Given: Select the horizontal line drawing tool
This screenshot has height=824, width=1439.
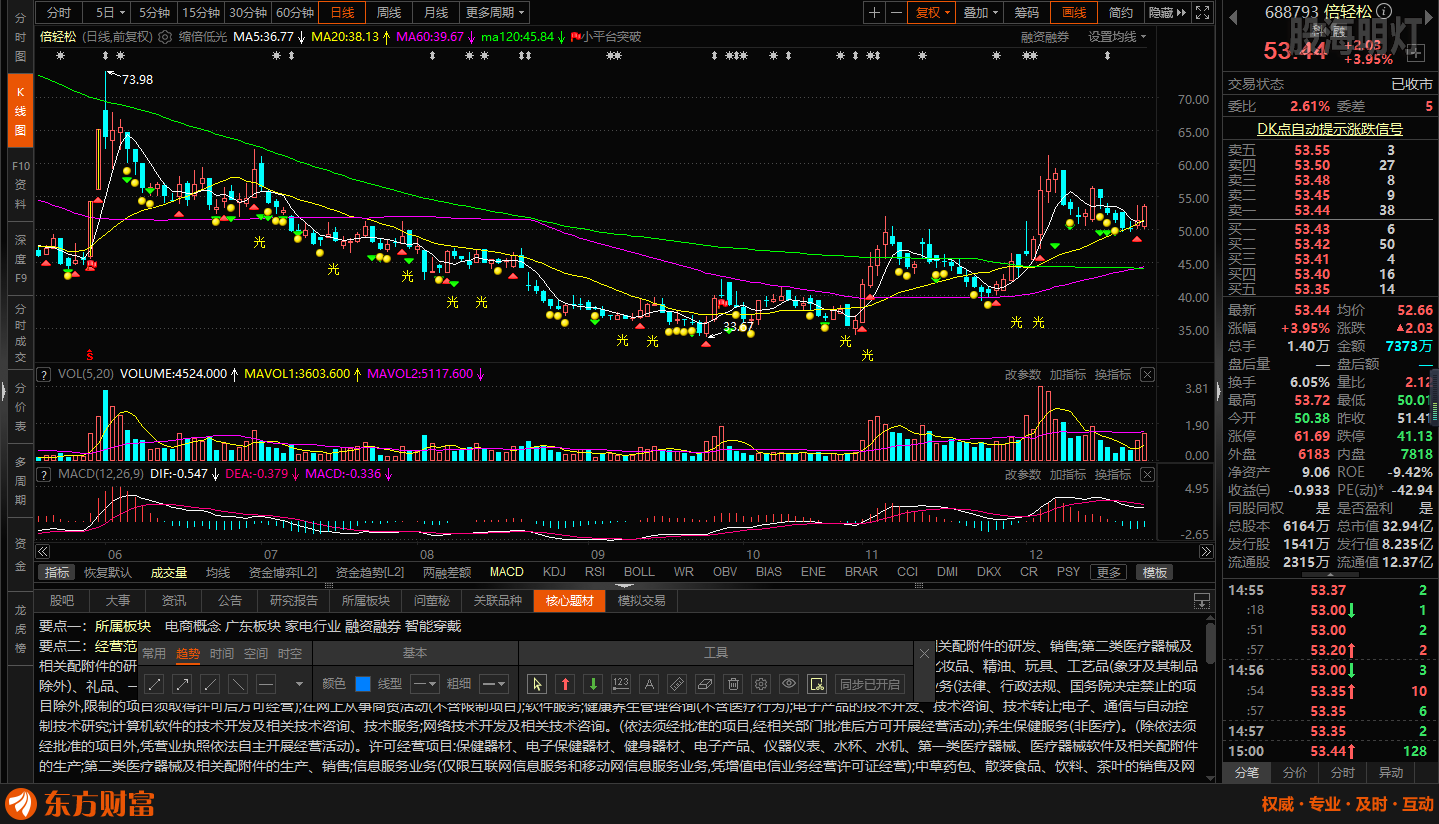Looking at the screenshot, I should pyautogui.click(x=266, y=684).
